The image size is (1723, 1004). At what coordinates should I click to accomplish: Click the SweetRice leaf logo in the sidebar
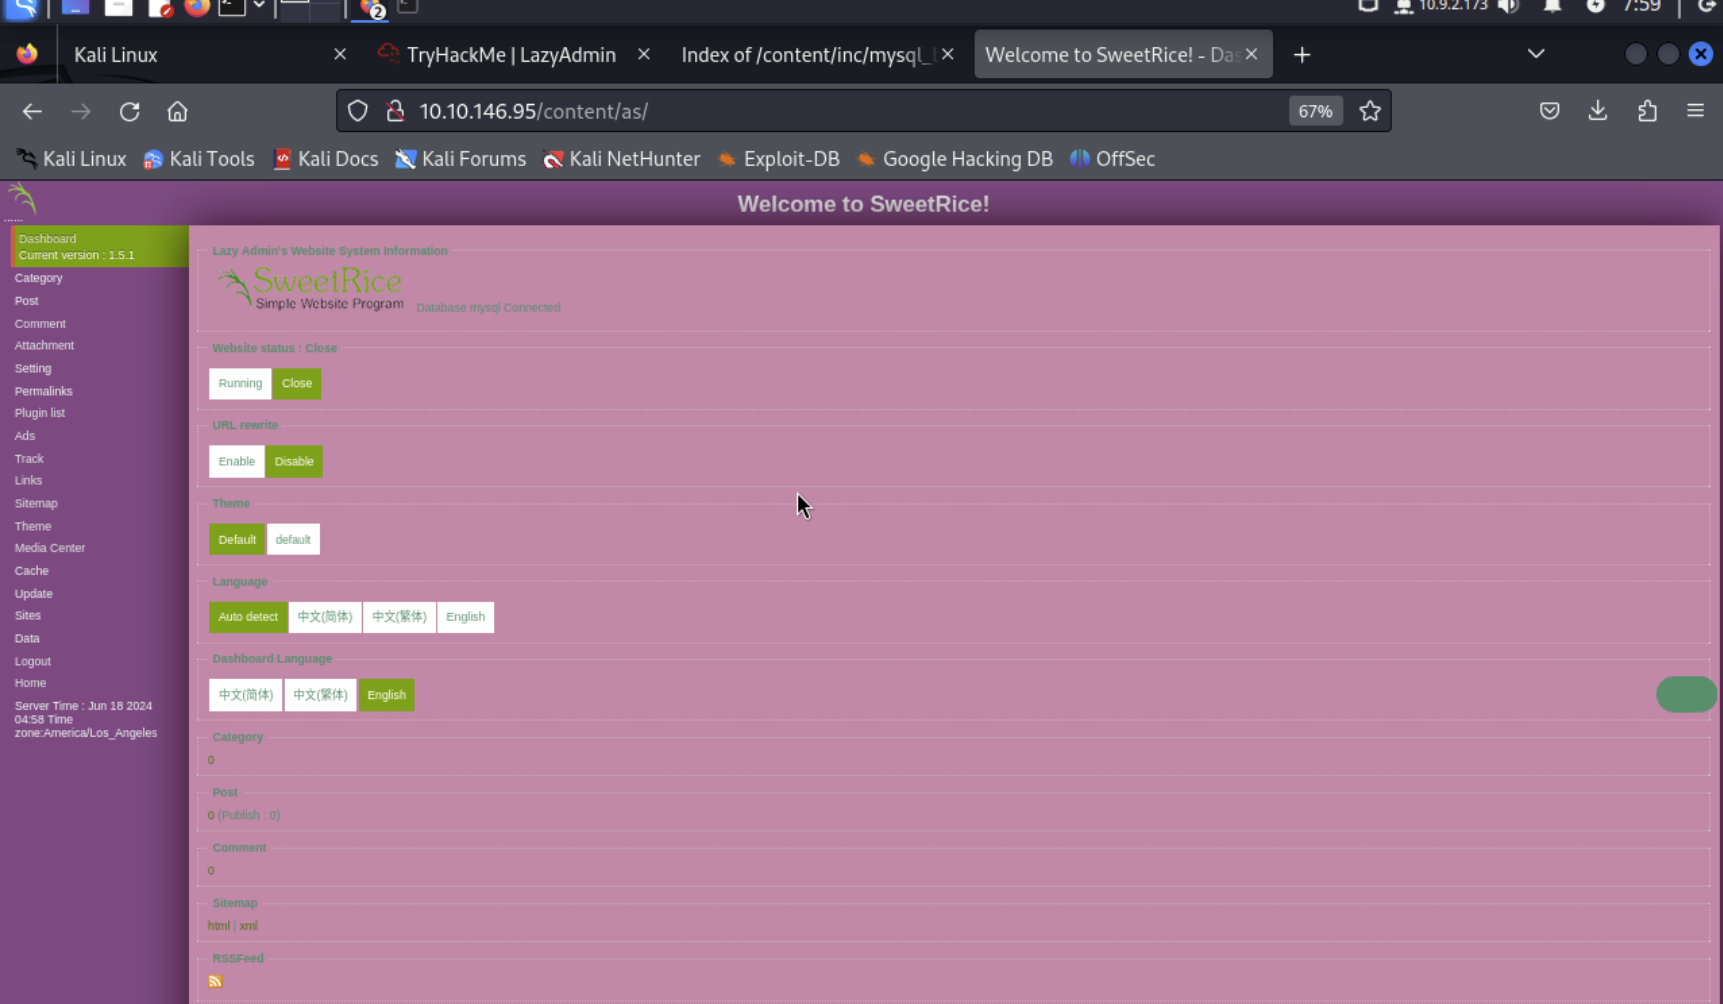(x=22, y=198)
